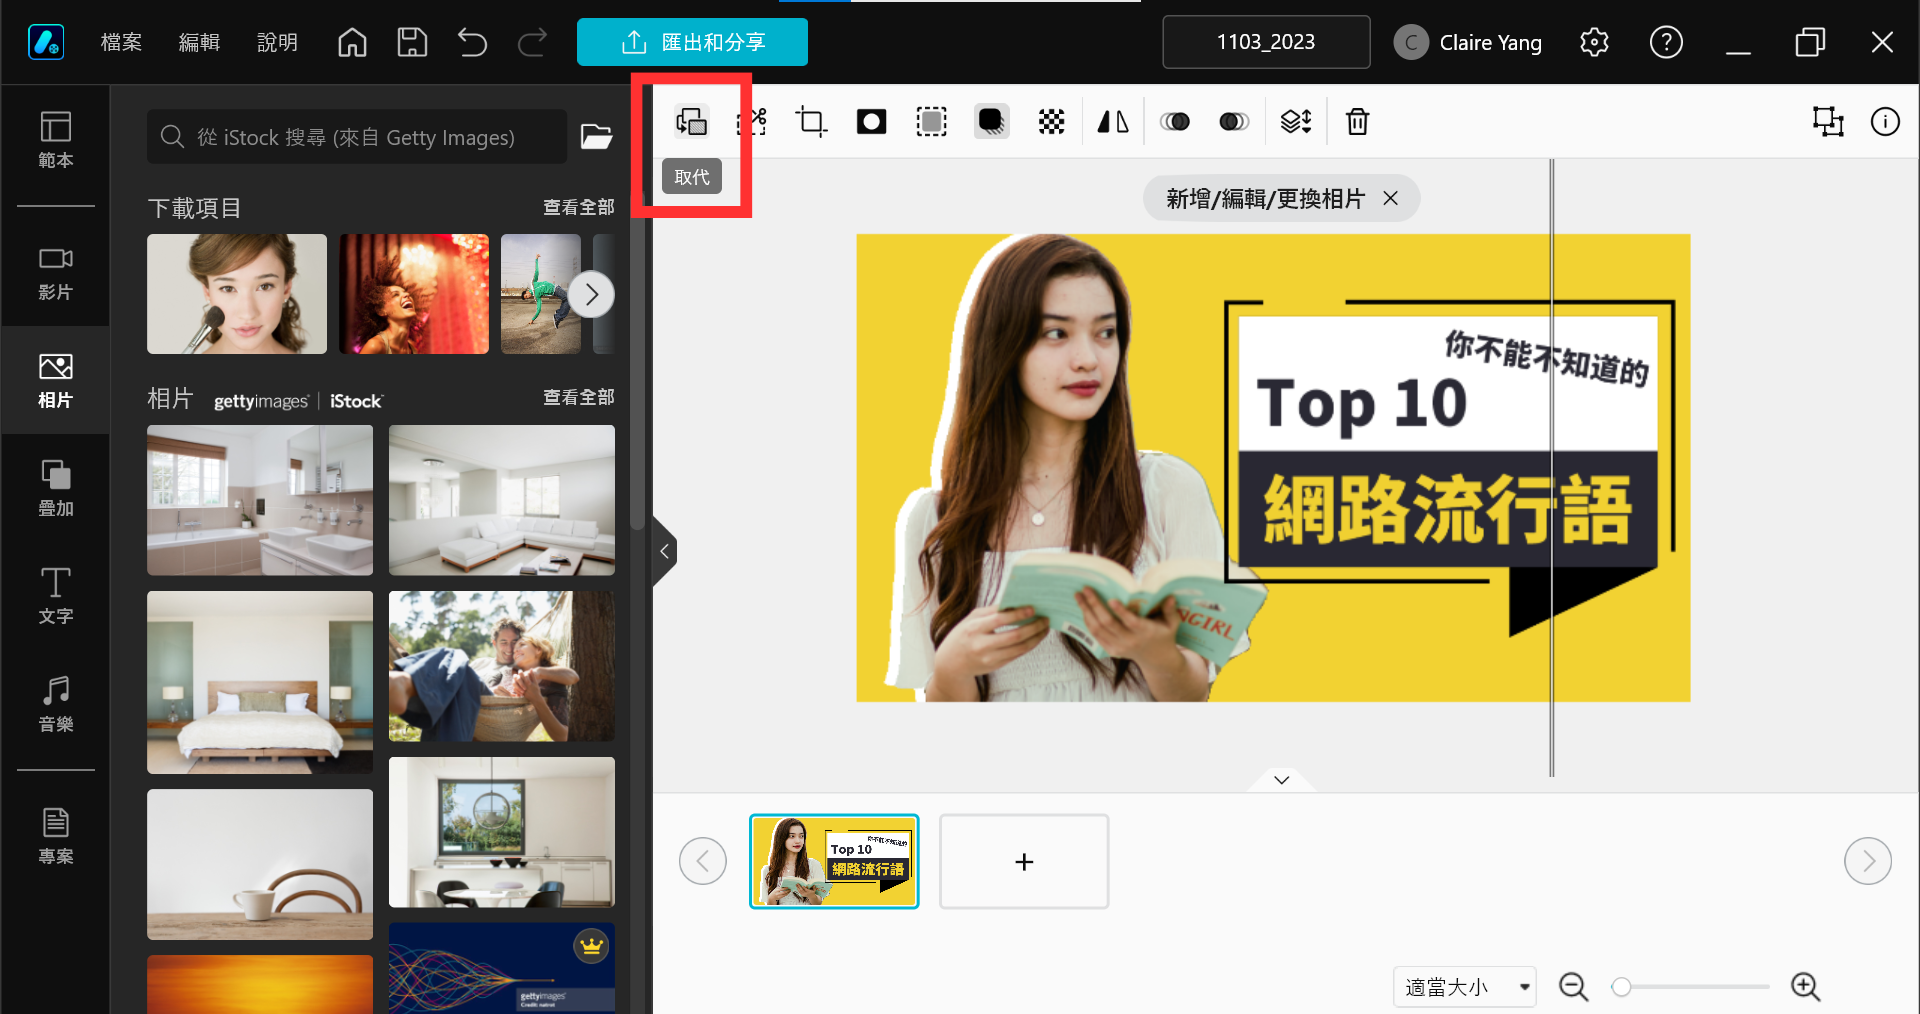The image size is (1920, 1014).
Task: Select the dining room window photo
Action: click(x=502, y=832)
